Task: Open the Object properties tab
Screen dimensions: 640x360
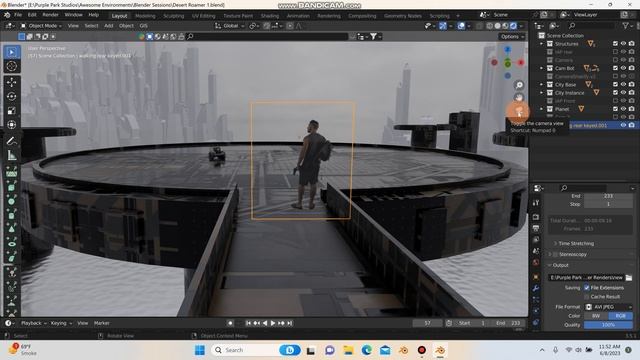Action: [x=536, y=277]
